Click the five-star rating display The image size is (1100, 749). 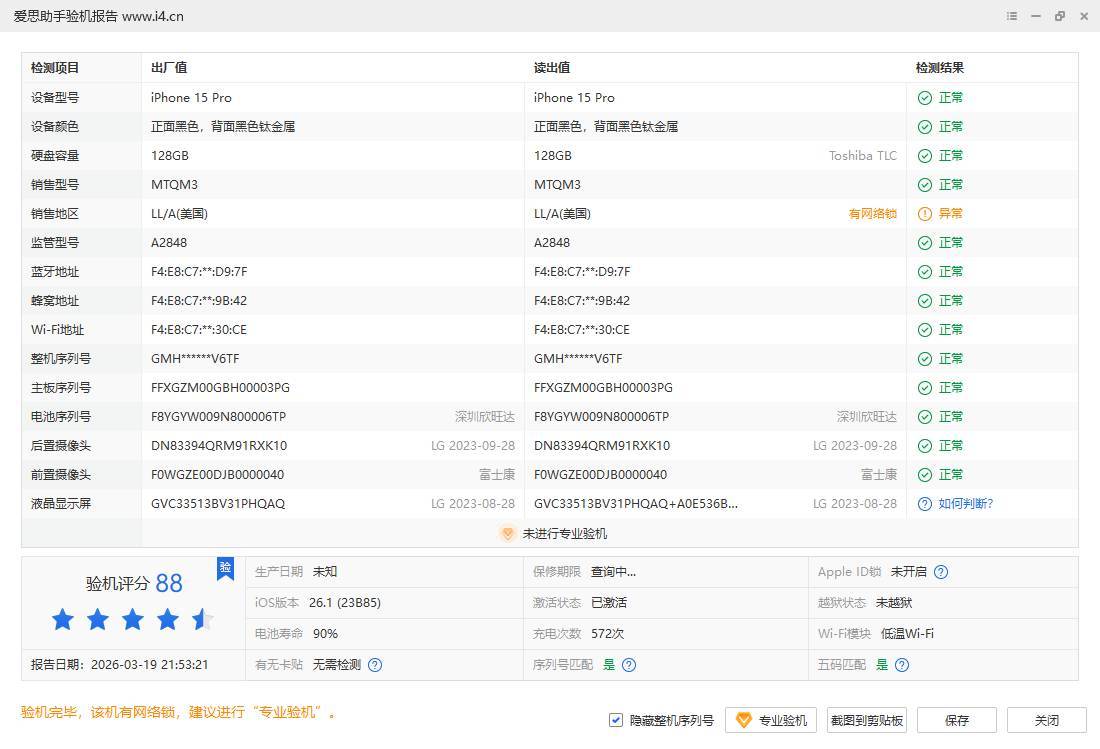pos(132,620)
